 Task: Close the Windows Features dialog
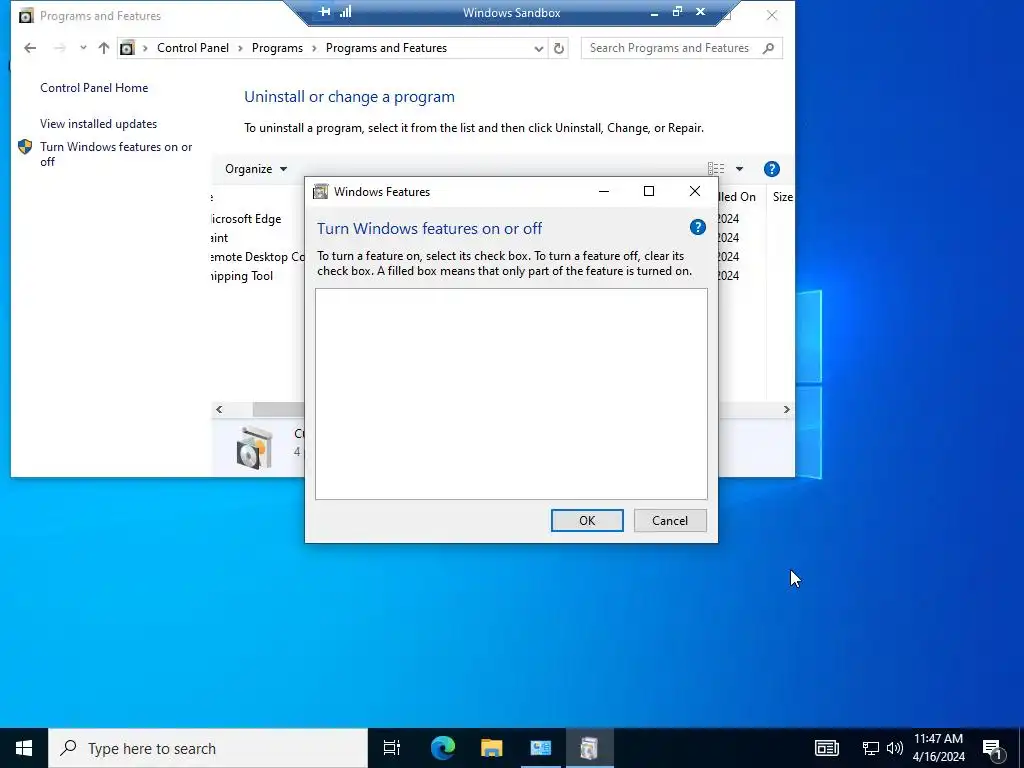(x=695, y=191)
